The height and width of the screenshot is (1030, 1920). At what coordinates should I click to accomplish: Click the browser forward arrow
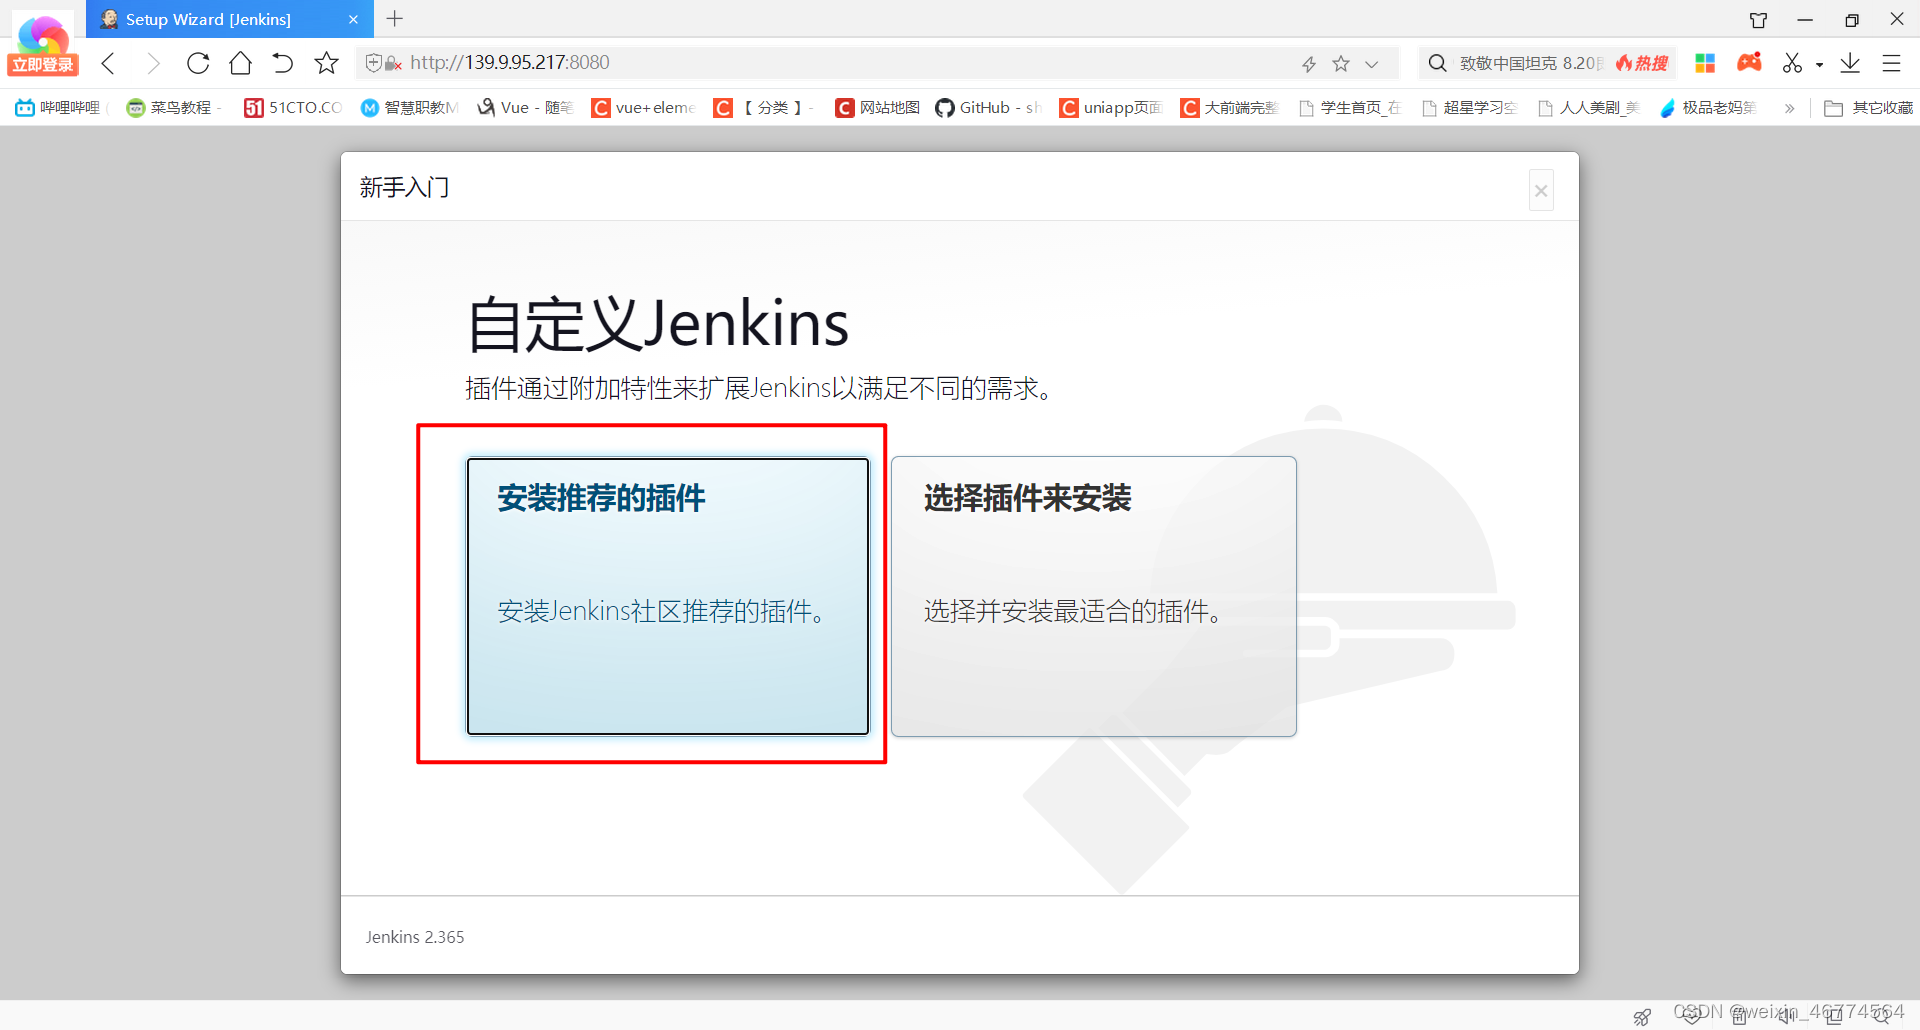click(x=152, y=63)
